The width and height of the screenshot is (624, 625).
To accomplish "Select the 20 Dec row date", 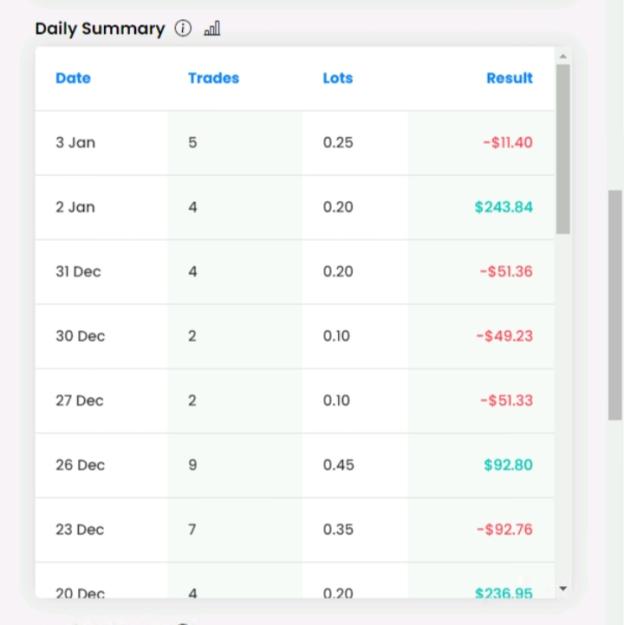I will point(80,593).
